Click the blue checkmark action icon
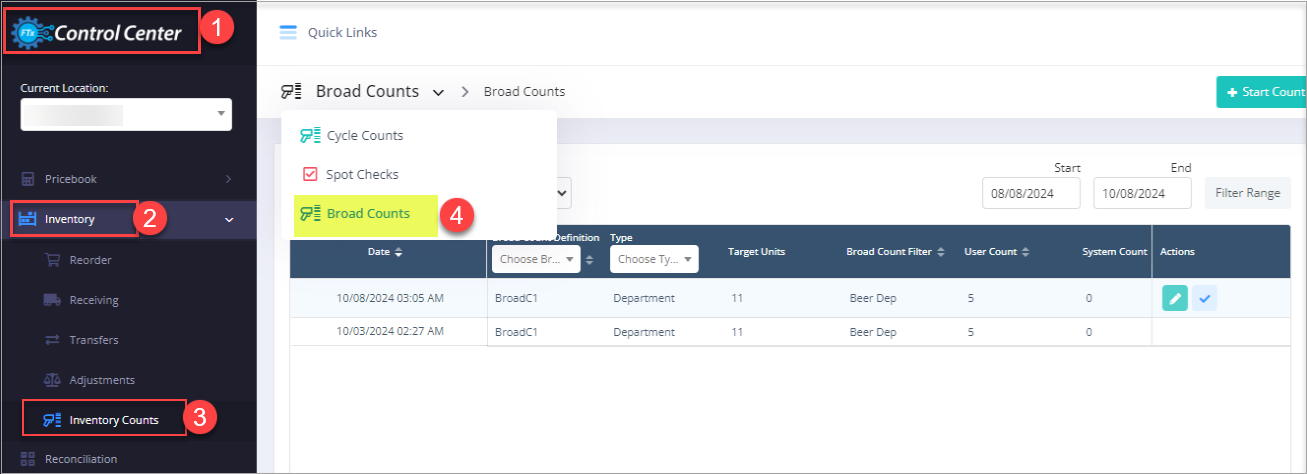 point(1204,298)
